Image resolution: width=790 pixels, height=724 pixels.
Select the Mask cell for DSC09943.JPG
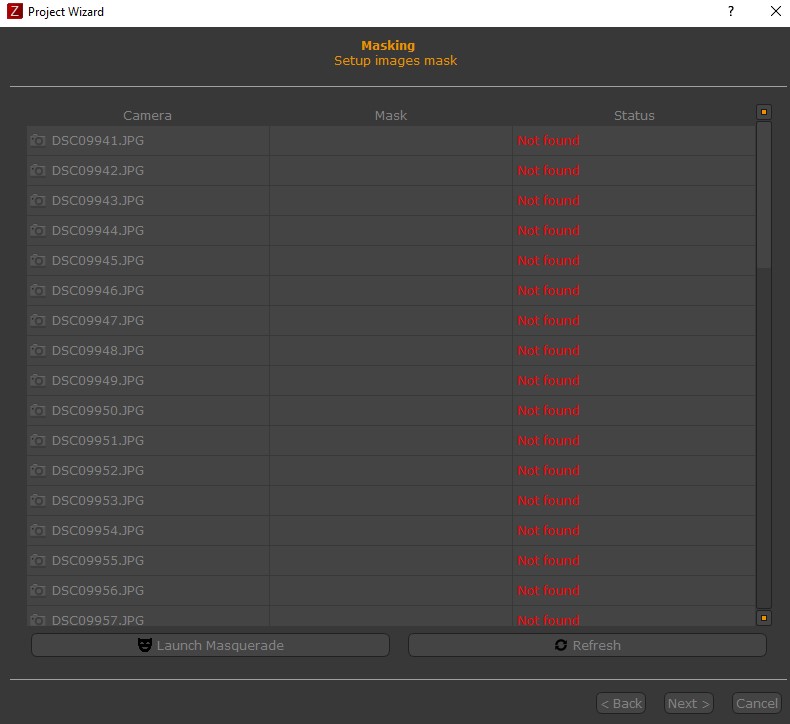(x=390, y=201)
